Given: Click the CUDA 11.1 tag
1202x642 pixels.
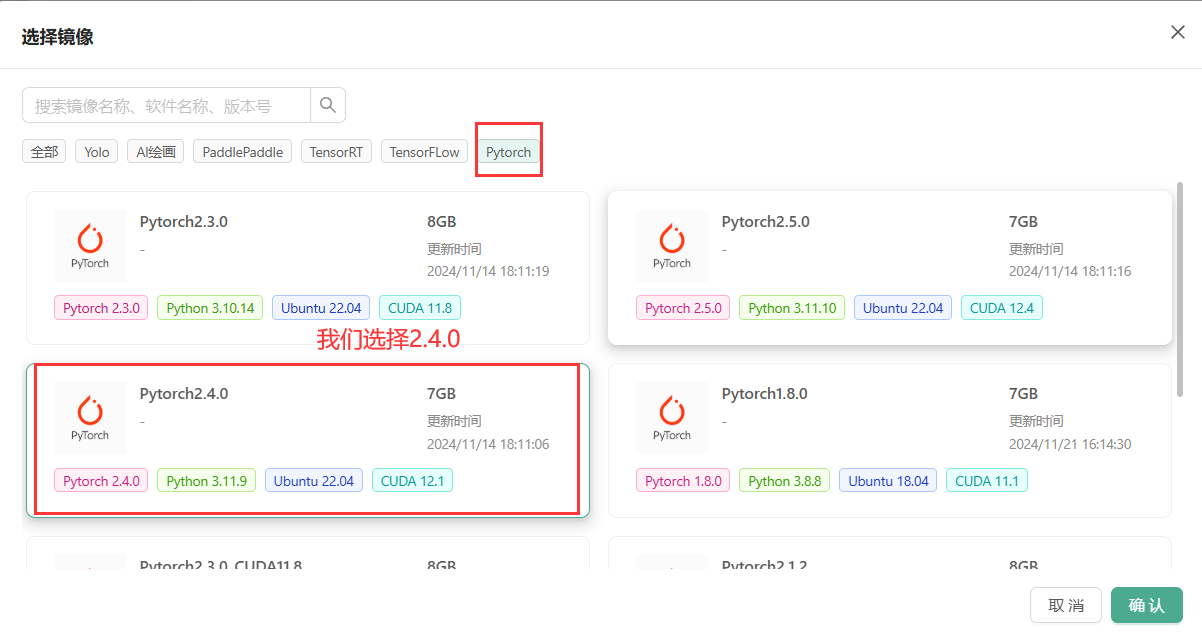Looking at the screenshot, I should pyautogui.click(x=987, y=481).
